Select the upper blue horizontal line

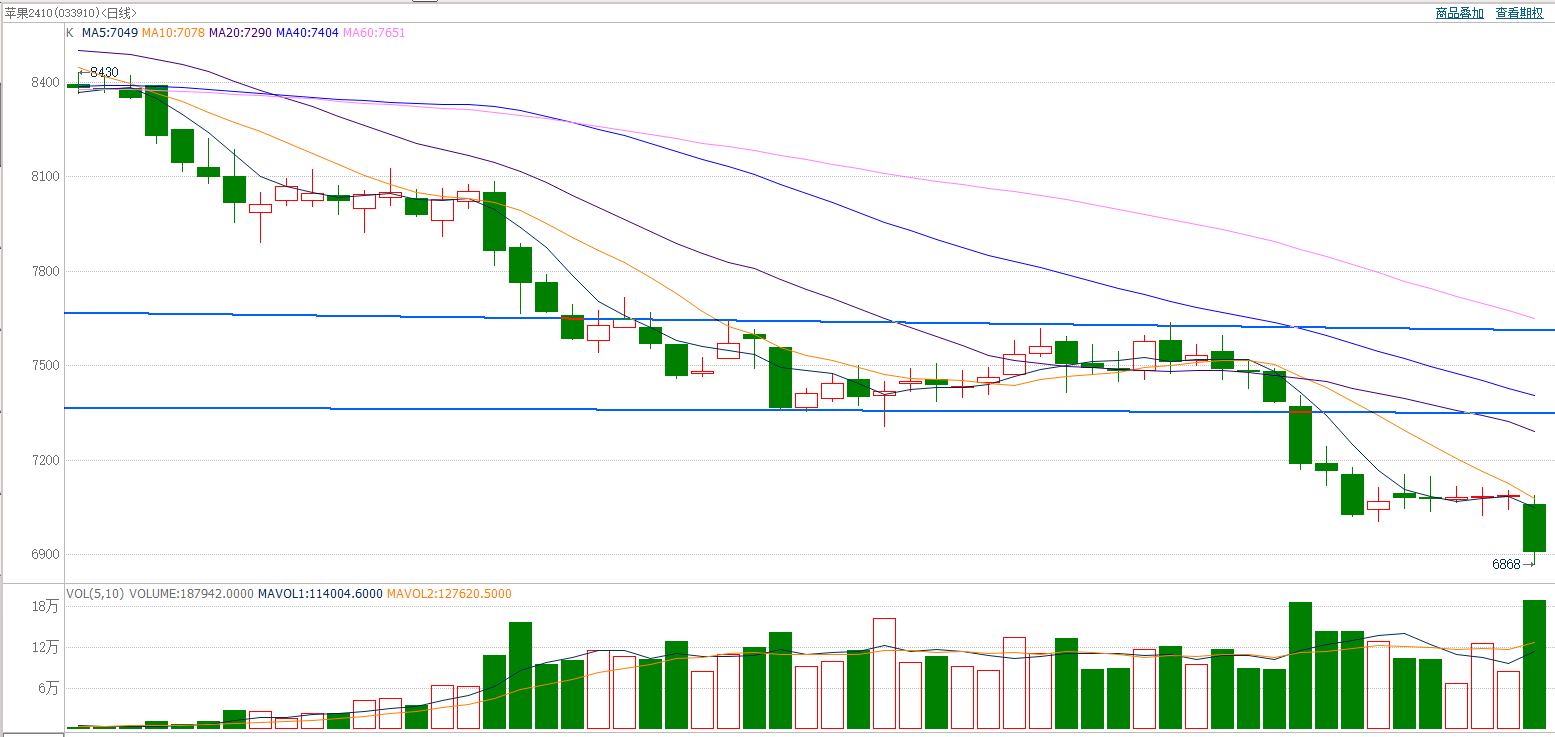point(800,319)
